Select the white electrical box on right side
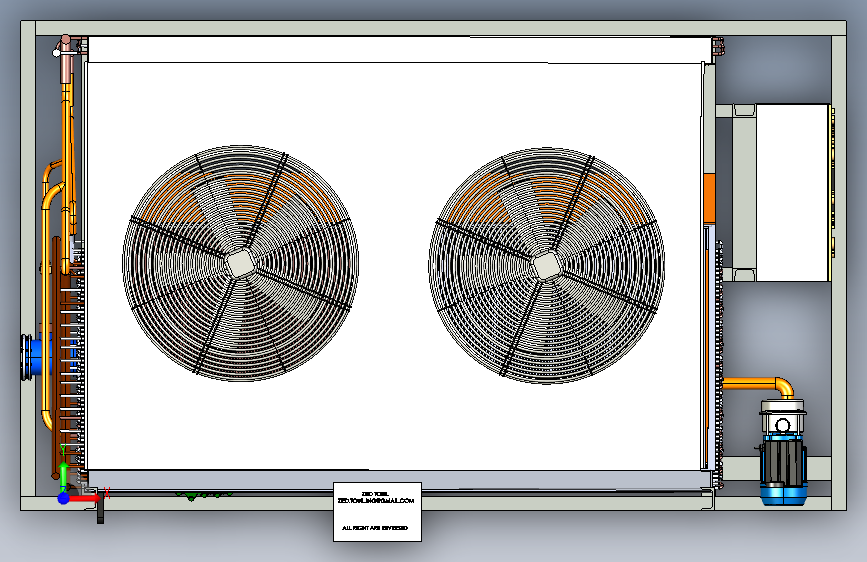 (792, 192)
